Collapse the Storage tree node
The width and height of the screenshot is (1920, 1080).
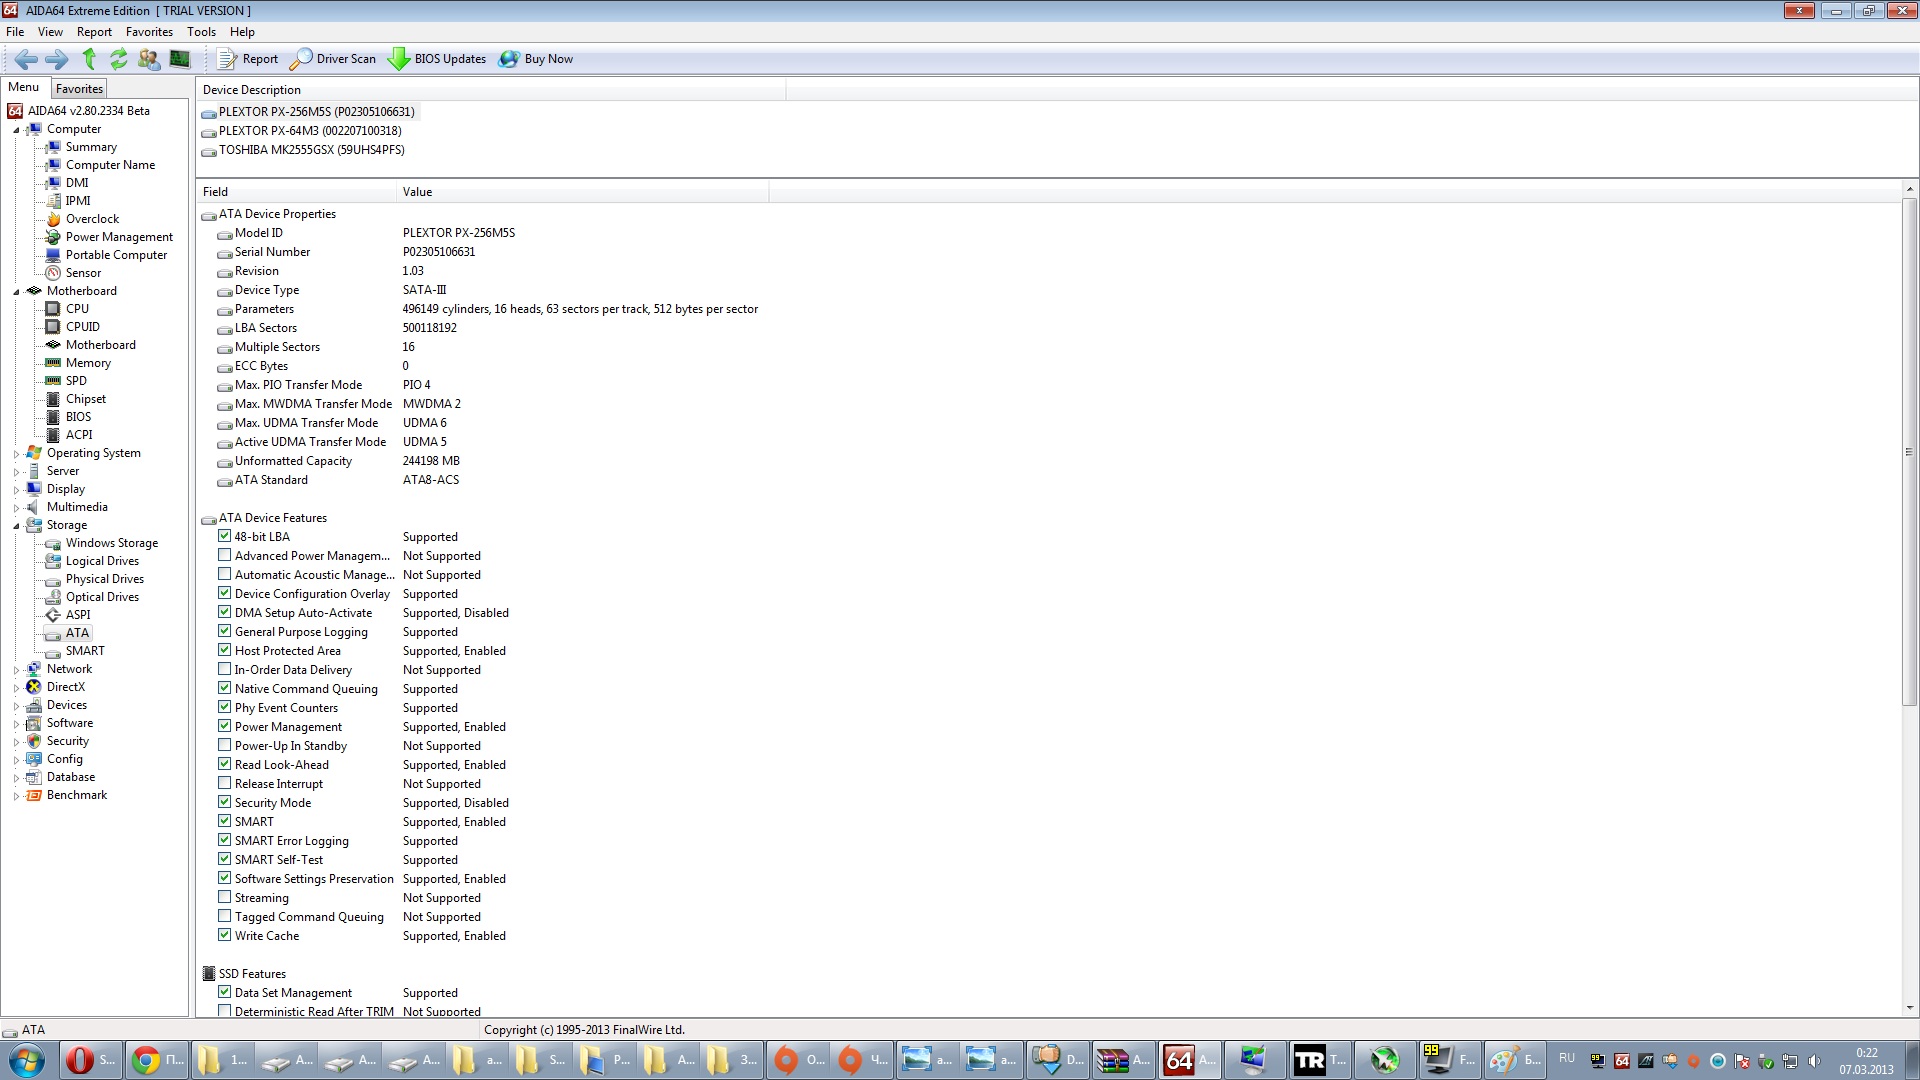pyautogui.click(x=16, y=526)
